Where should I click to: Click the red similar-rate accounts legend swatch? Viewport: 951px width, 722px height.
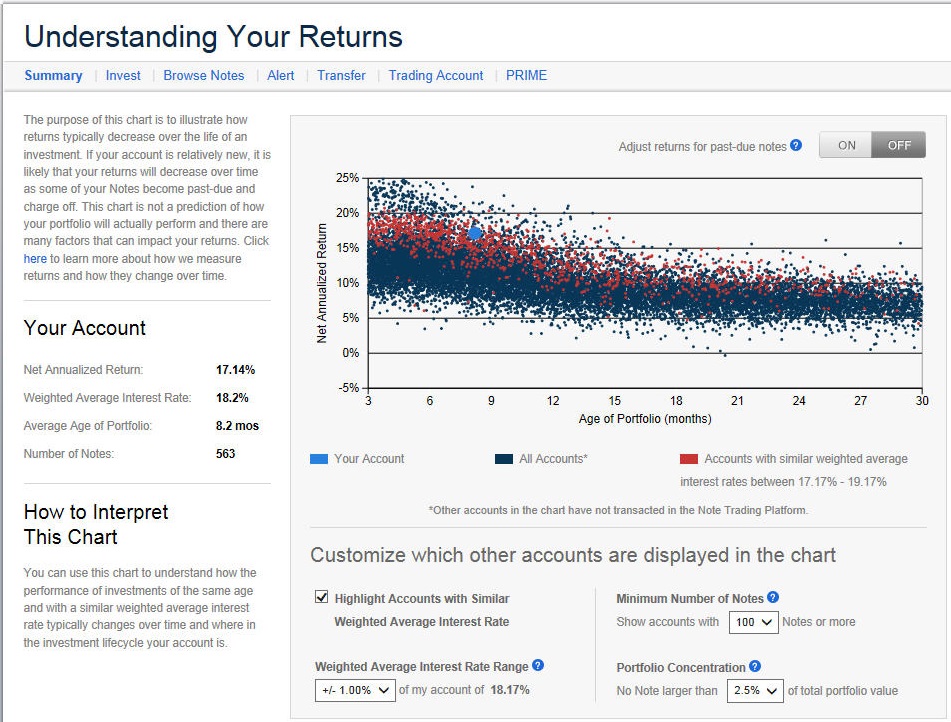[688, 459]
